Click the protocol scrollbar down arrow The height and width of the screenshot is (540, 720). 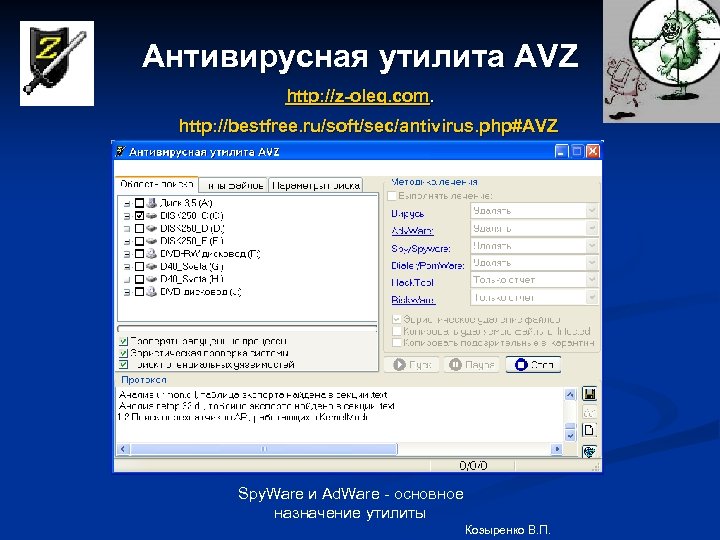click(x=570, y=435)
